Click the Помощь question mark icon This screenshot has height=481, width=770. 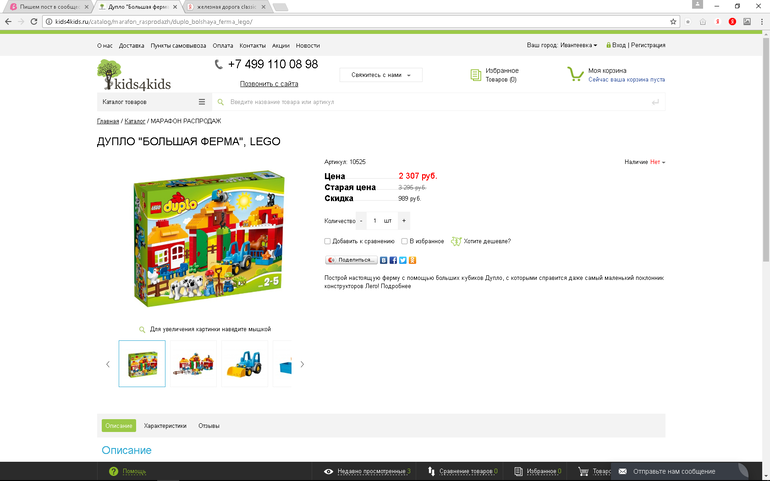click(x=113, y=471)
